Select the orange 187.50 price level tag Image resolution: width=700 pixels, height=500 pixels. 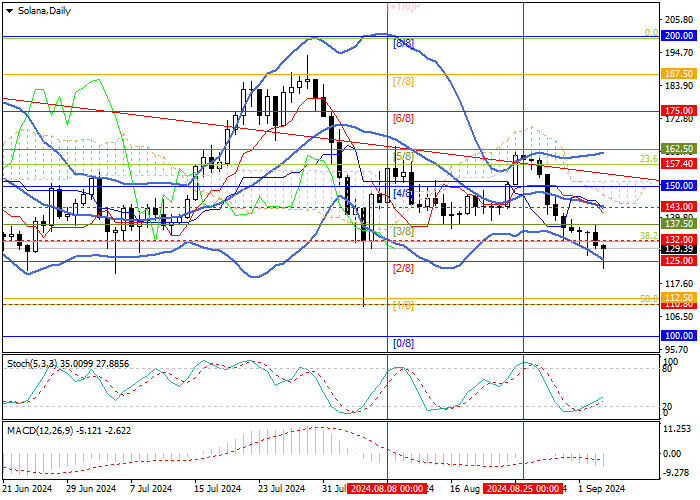click(679, 74)
